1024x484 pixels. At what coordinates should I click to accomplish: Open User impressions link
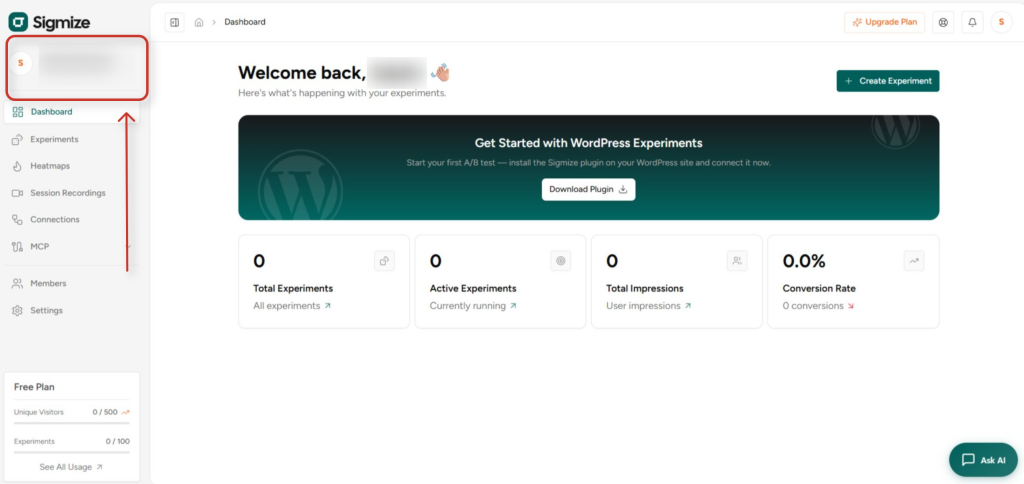tap(648, 306)
